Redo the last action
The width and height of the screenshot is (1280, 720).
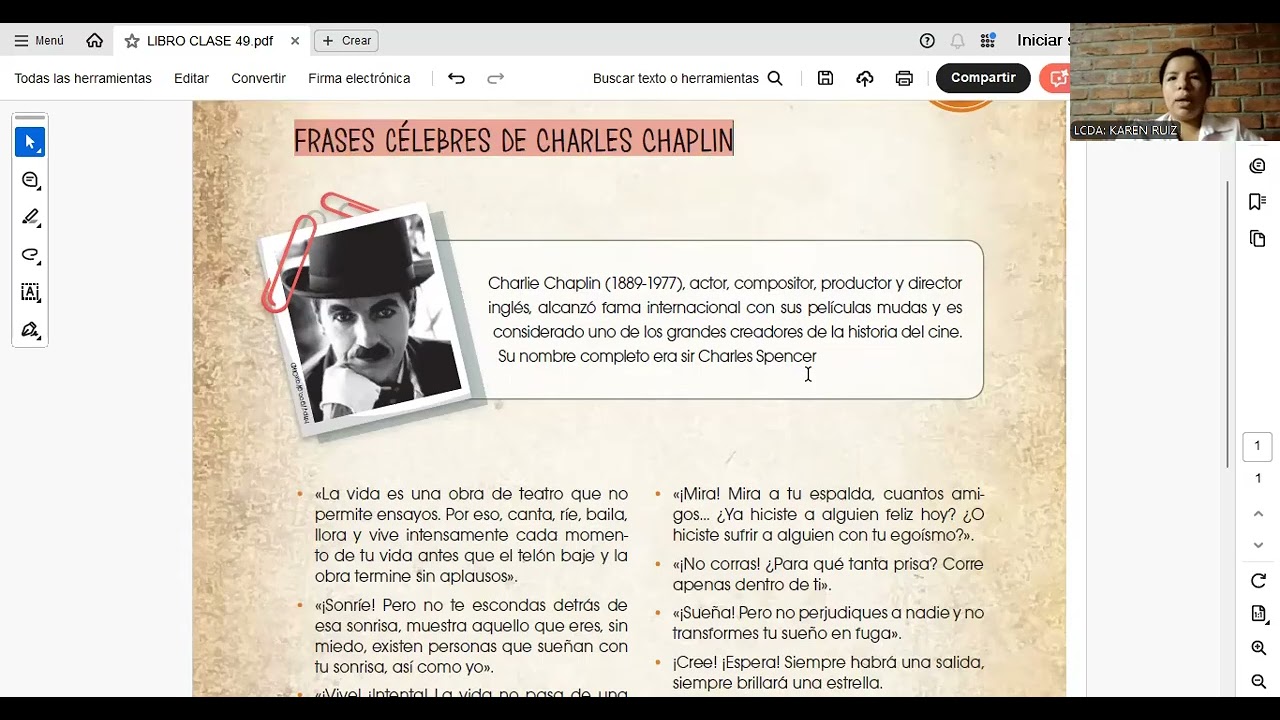point(495,78)
